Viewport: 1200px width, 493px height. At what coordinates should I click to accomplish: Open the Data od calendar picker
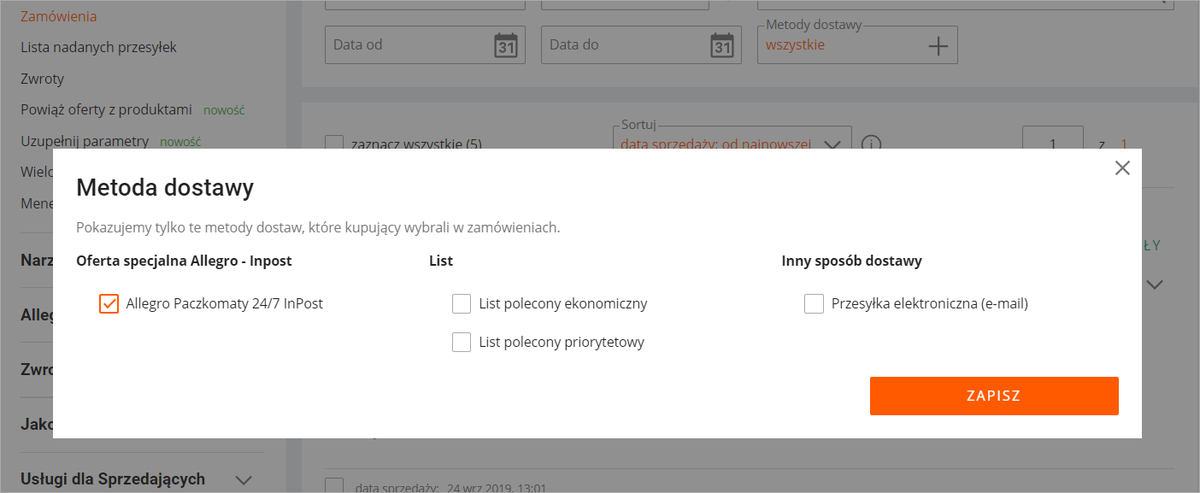[506, 45]
